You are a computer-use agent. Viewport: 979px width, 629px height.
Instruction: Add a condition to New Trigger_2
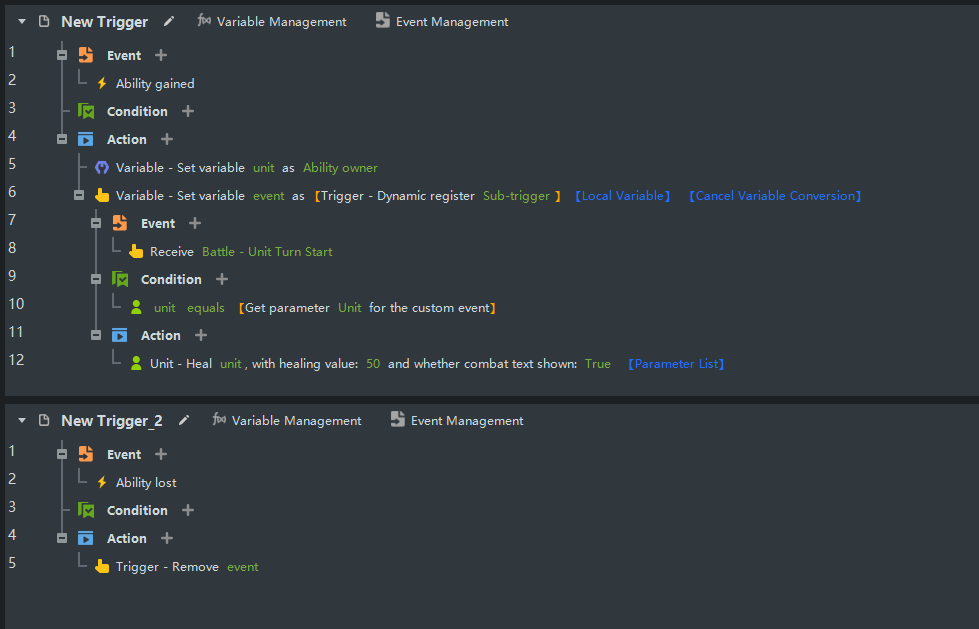coord(188,511)
